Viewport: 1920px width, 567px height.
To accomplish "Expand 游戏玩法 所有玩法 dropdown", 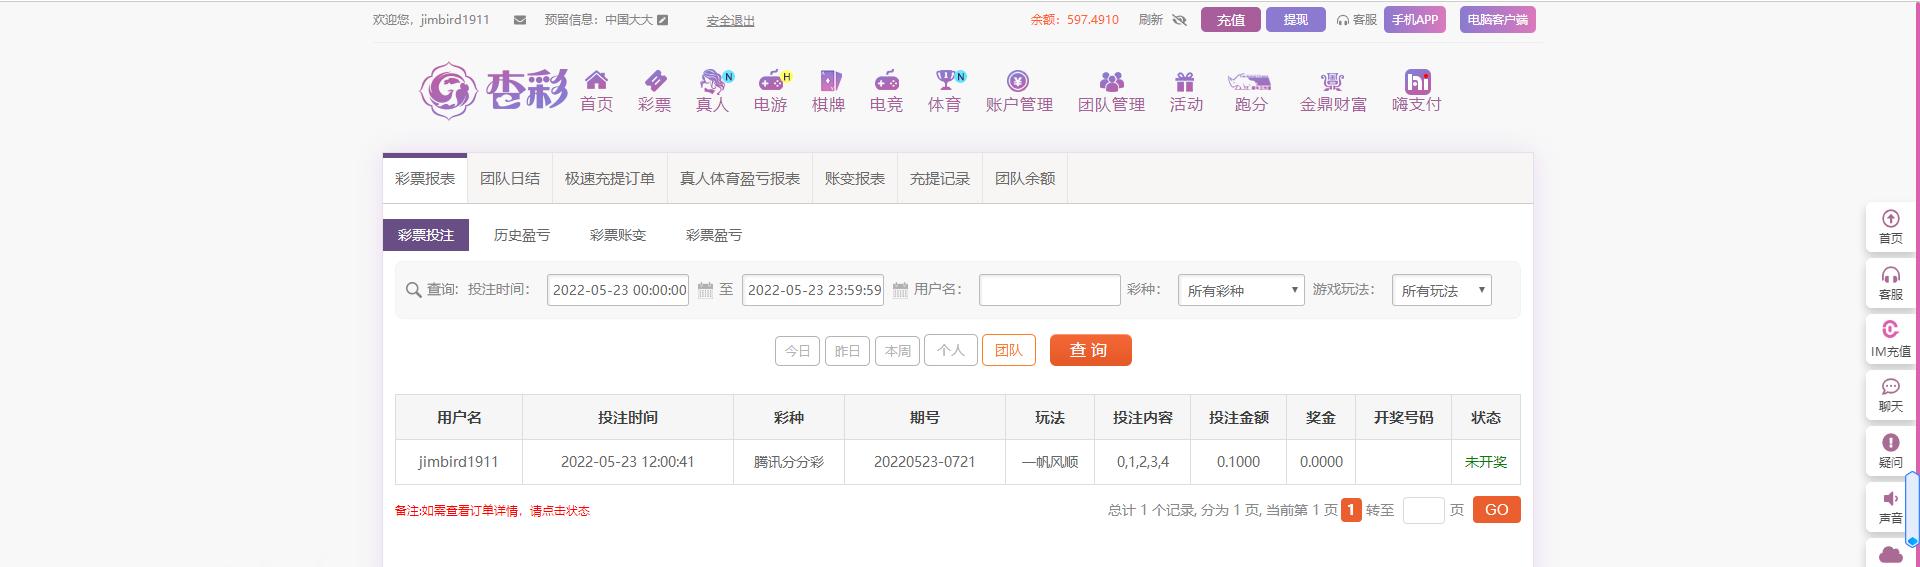I will (1441, 290).
